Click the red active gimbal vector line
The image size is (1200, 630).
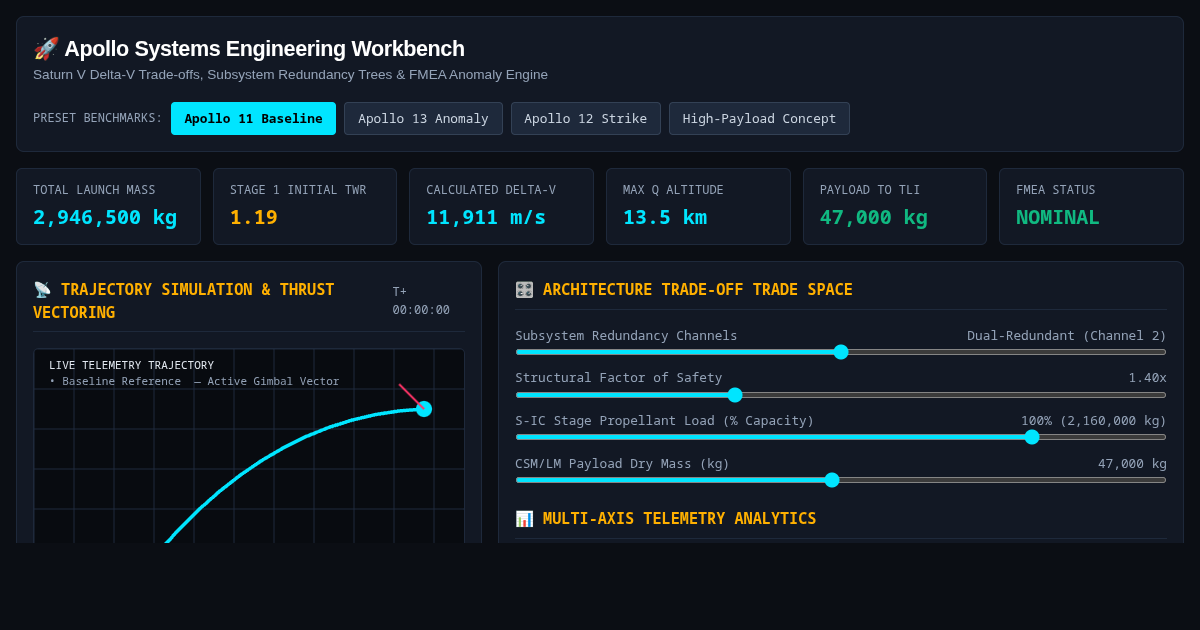[x=411, y=396]
